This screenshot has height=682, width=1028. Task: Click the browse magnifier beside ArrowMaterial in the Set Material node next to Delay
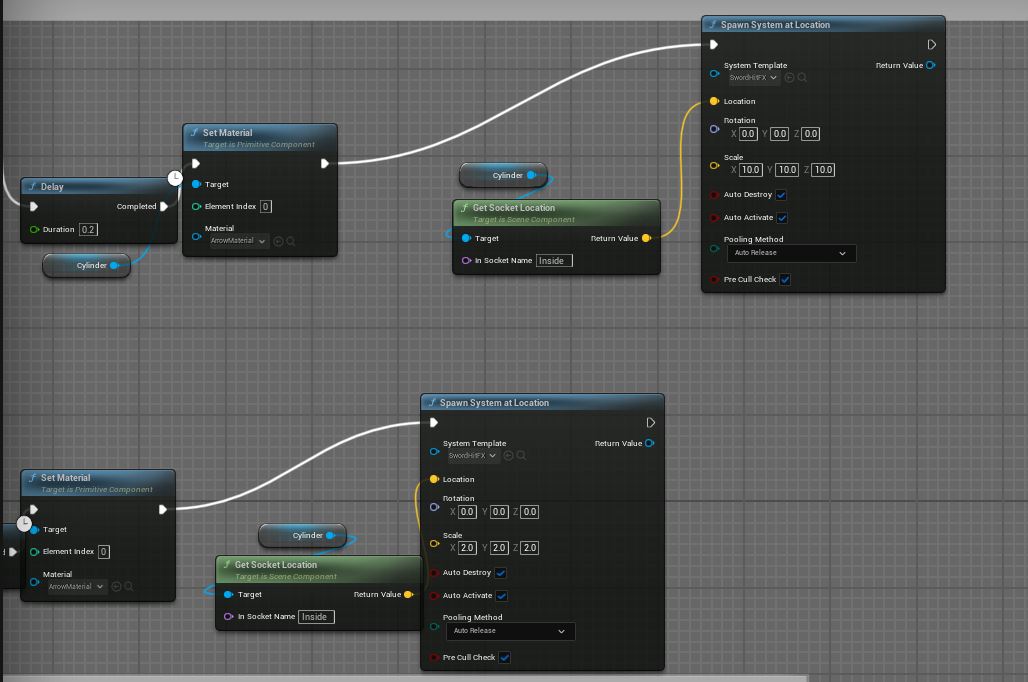pyautogui.click(x=291, y=241)
